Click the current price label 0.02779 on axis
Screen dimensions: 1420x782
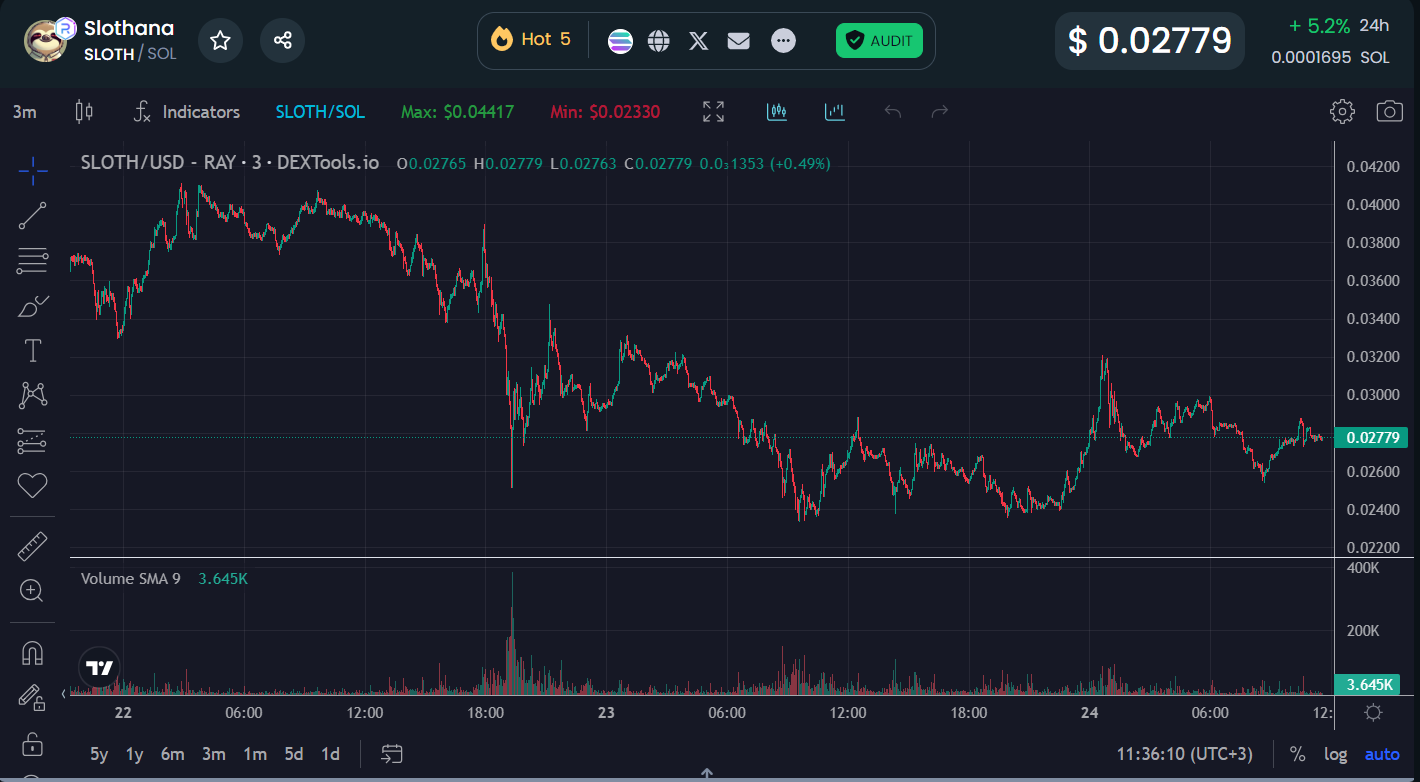click(x=1371, y=437)
